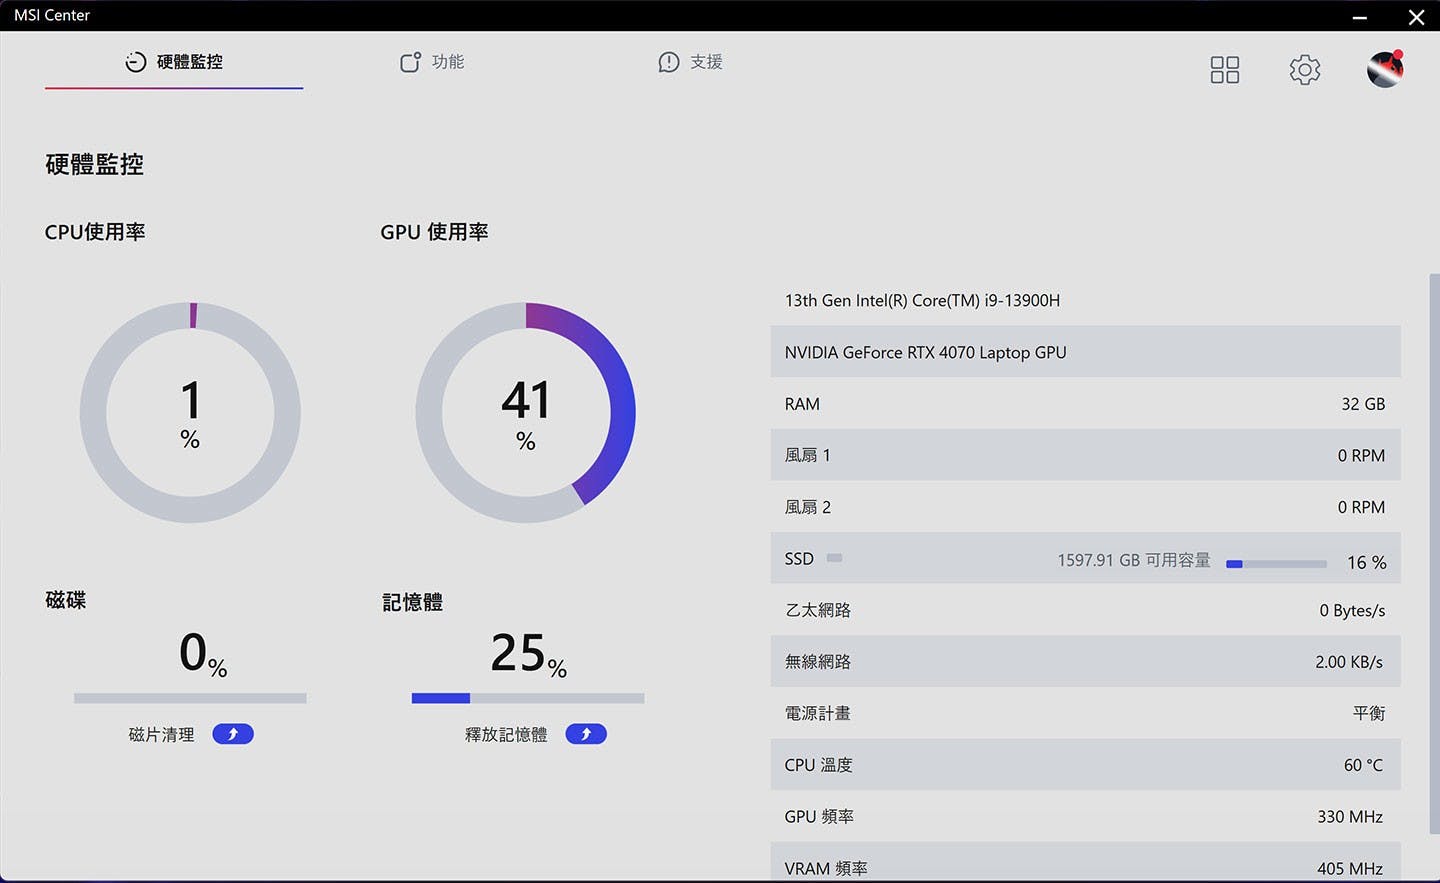1440x883 pixels.
Task: Click the VRAM 頻率 frequency label
Action: tap(826, 869)
